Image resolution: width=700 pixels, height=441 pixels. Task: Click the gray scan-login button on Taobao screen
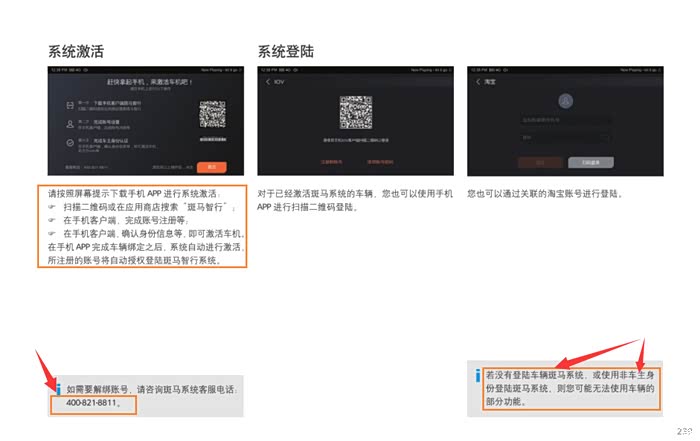click(591, 162)
